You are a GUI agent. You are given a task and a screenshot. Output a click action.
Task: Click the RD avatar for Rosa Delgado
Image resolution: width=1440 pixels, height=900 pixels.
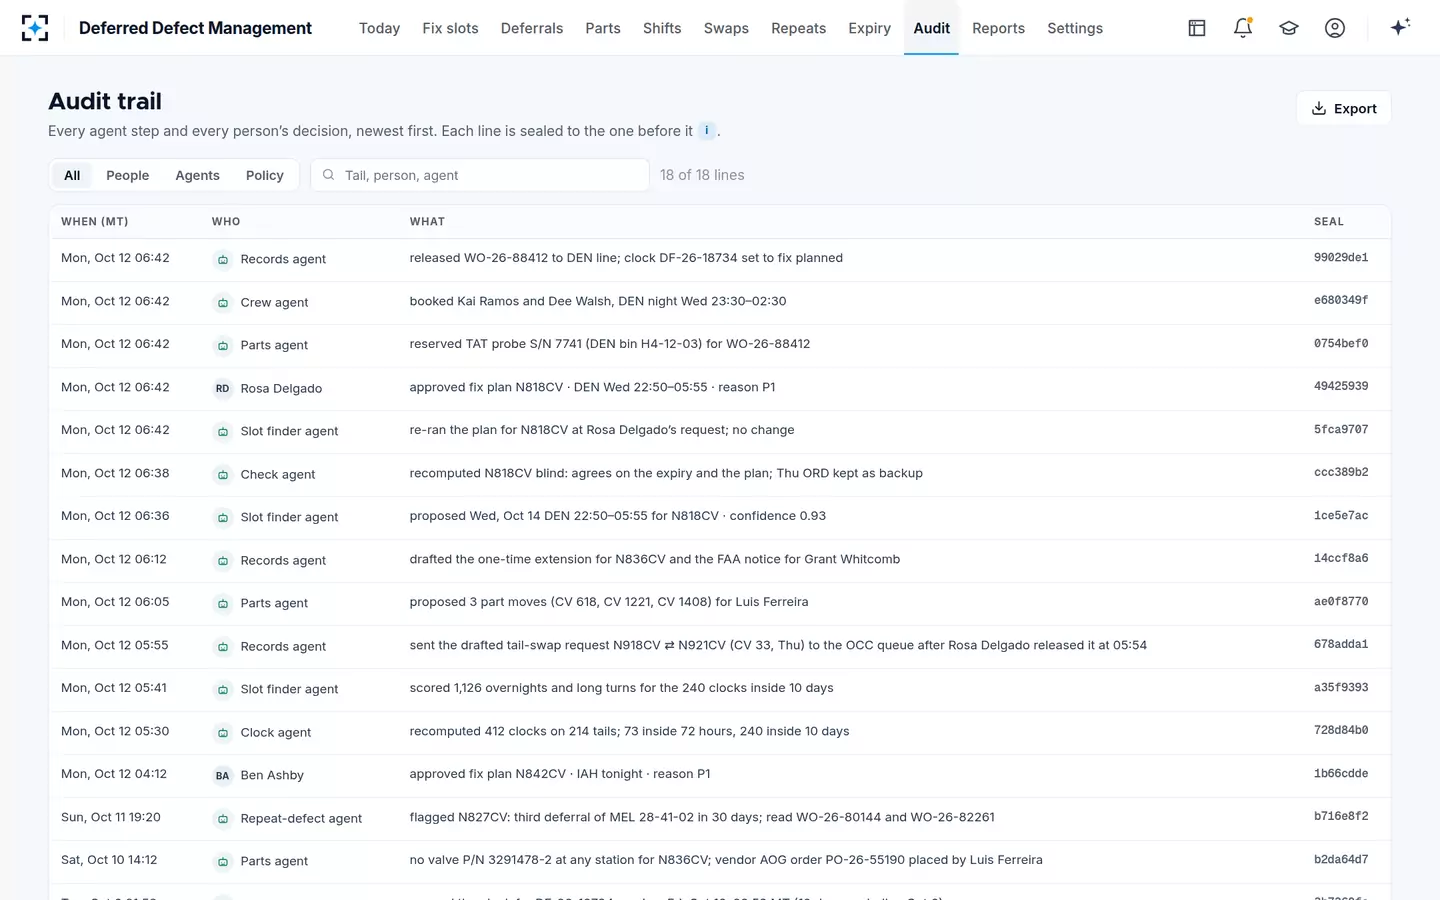pos(223,388)
